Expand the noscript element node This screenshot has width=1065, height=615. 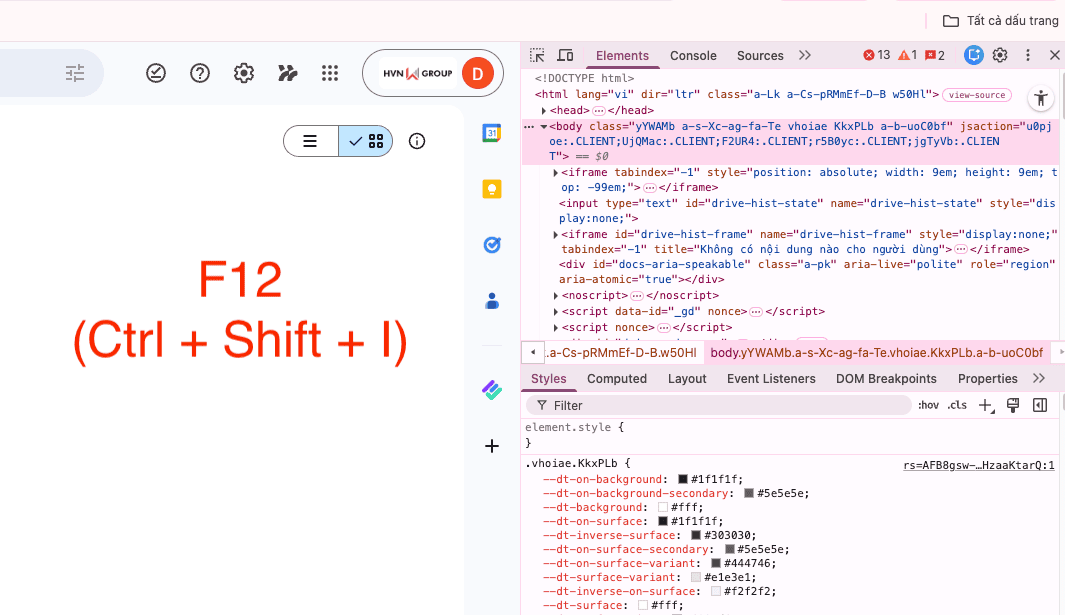click(x=556, y=296)
